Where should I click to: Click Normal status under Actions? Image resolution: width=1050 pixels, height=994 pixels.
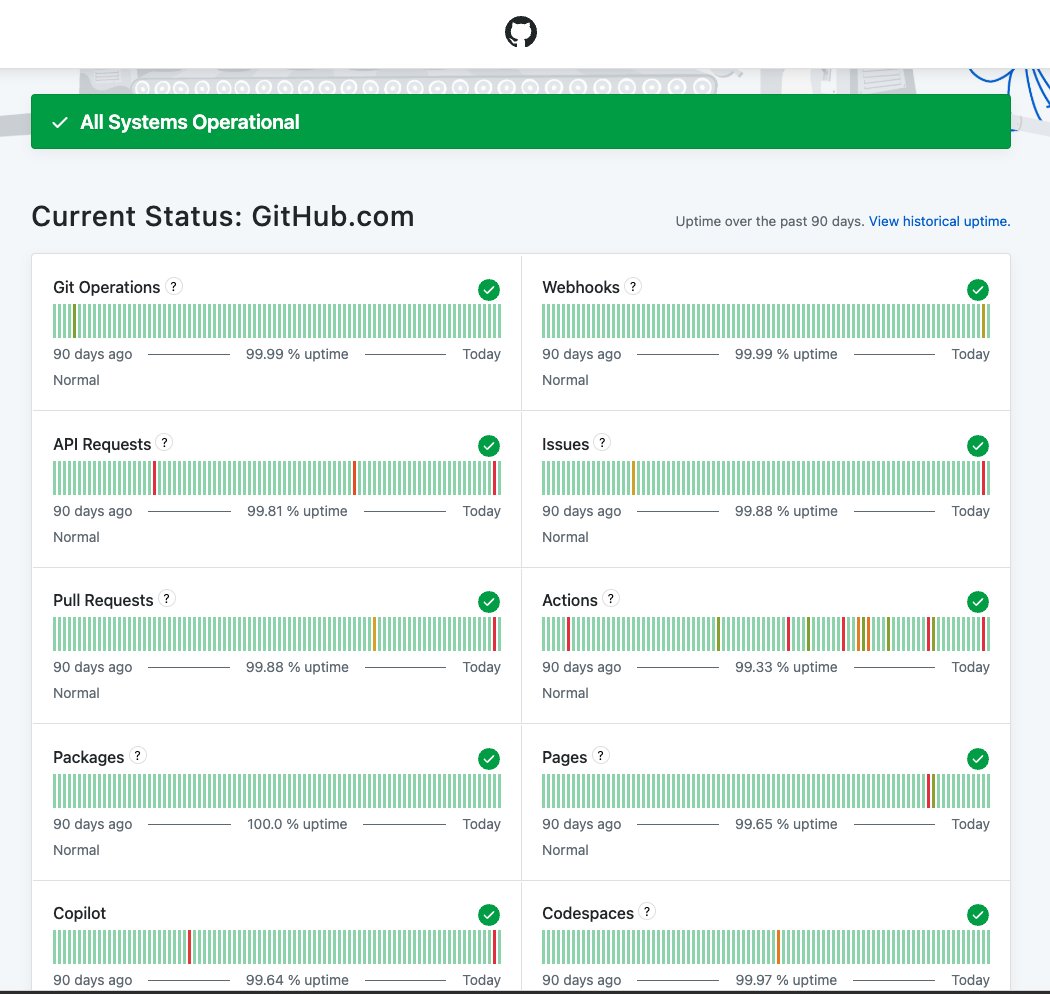pos(565,693)
